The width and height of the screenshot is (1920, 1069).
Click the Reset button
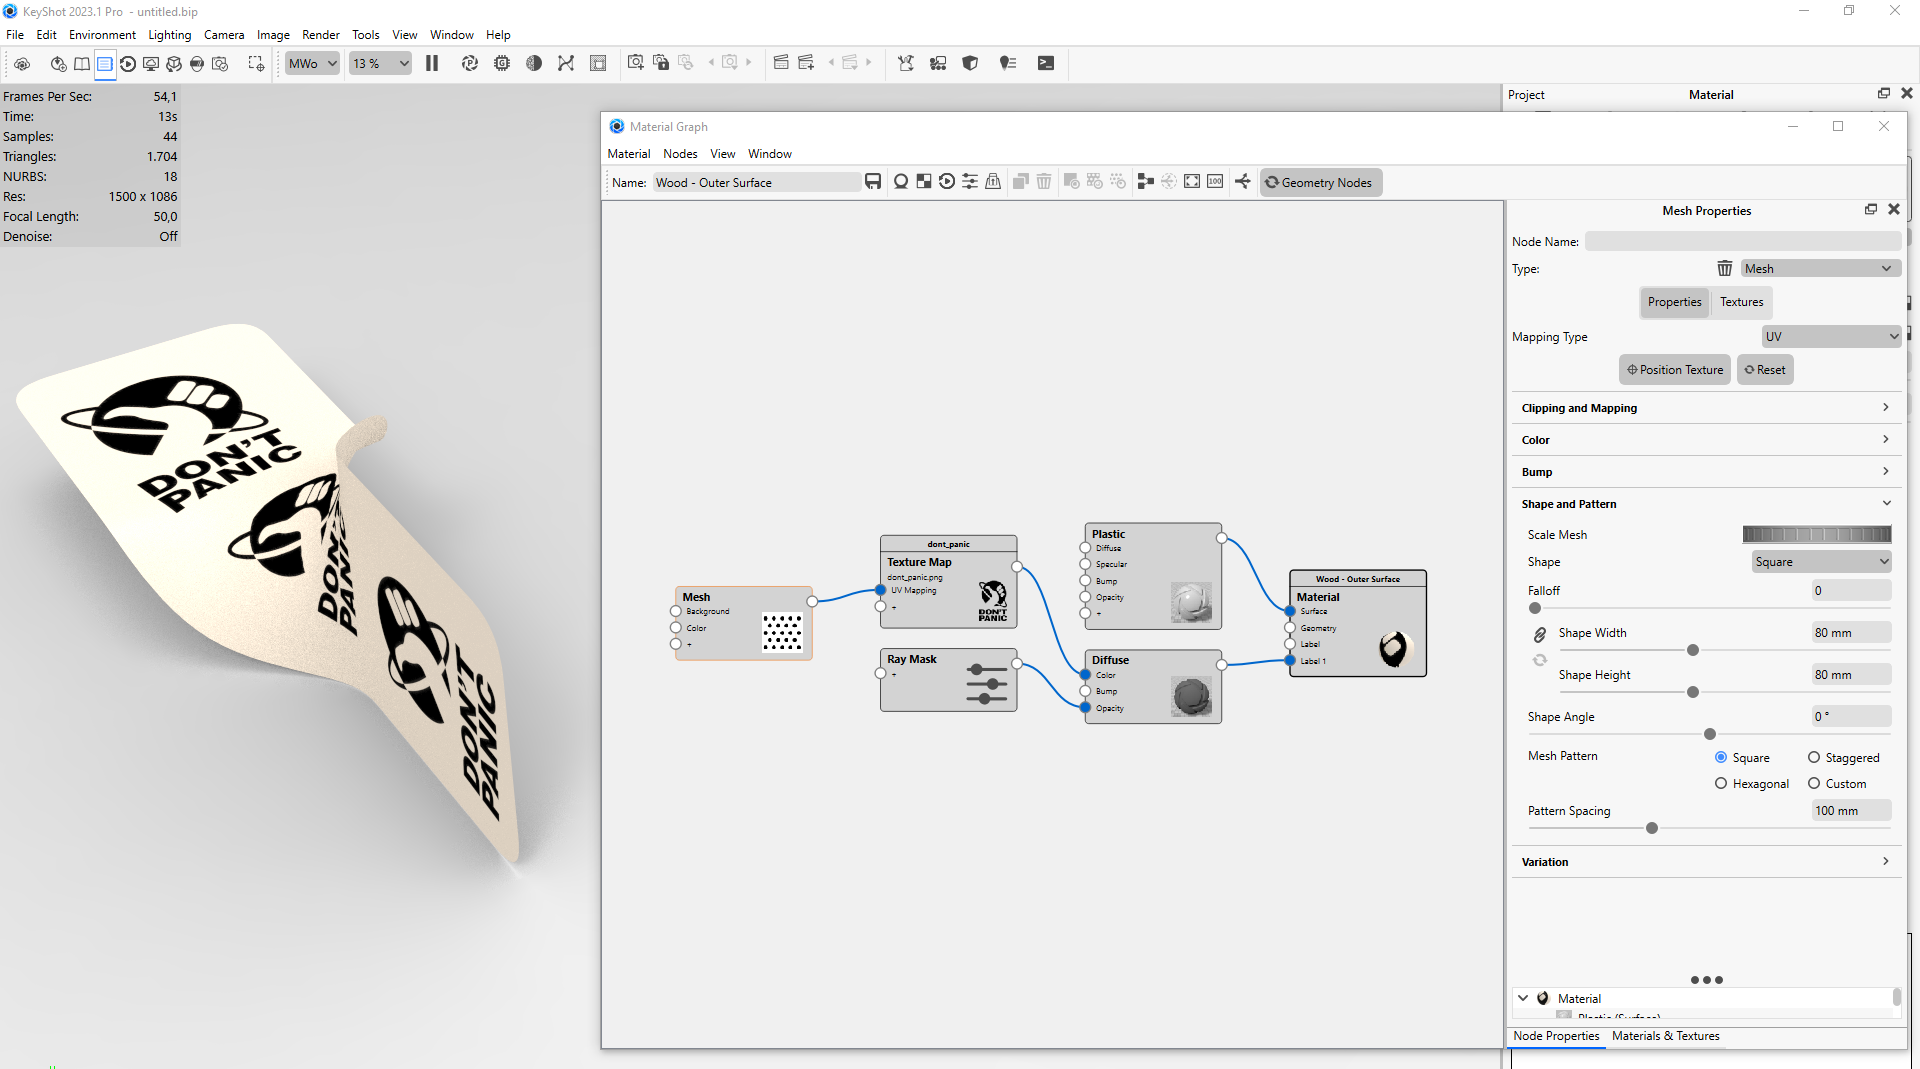[1765, 370]
